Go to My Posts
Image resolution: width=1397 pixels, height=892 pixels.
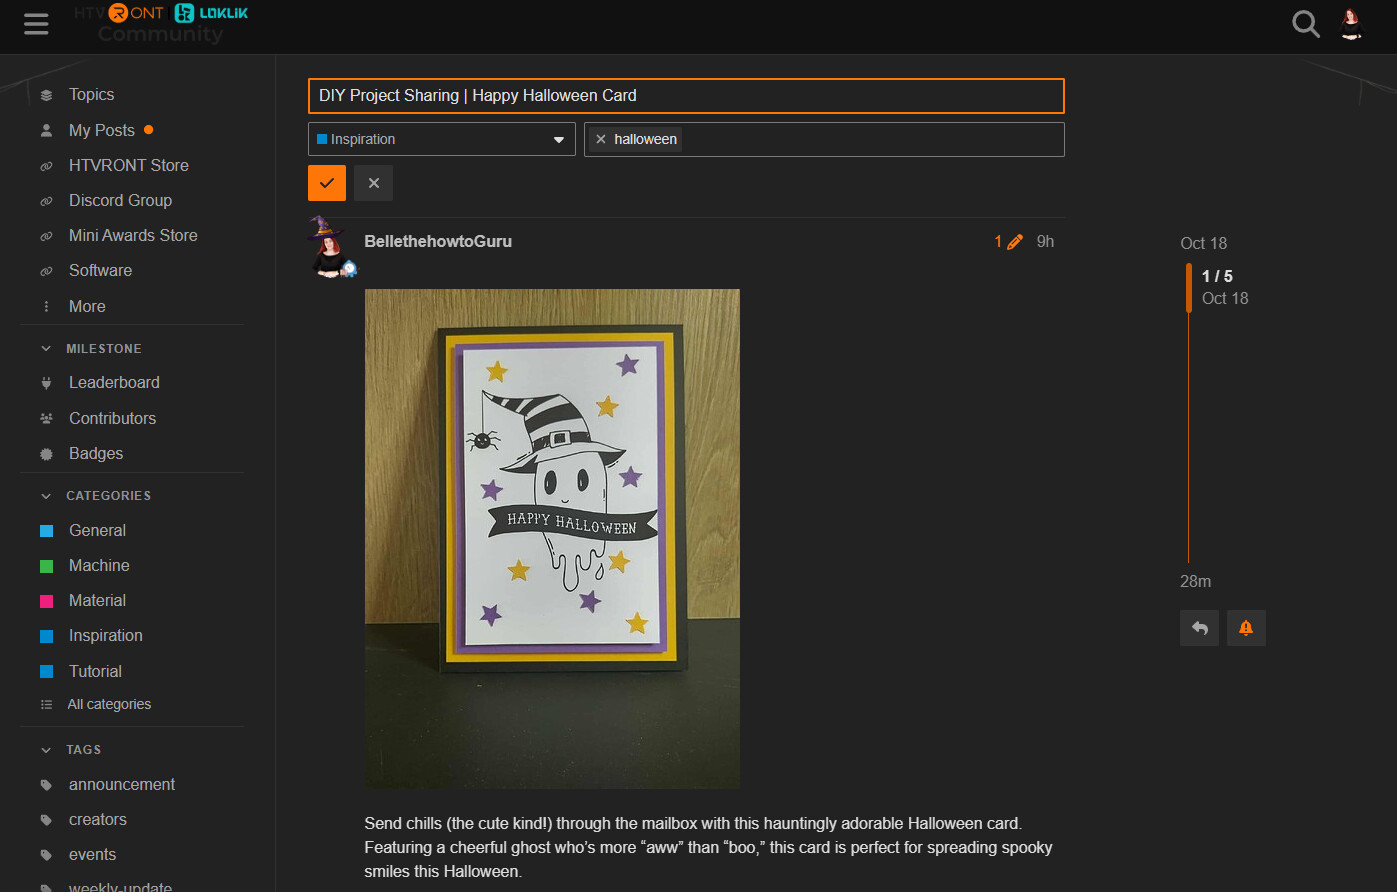[100, 130]
